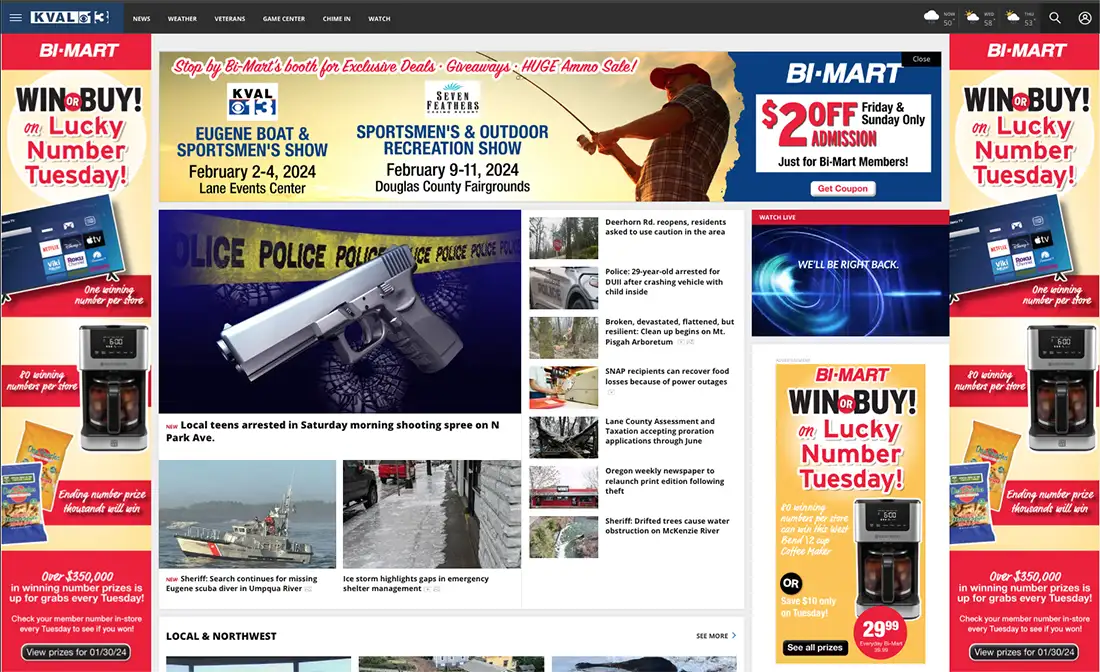Open the Weather menu
This screenshot has width=1100, height=672.
[x=182, y=19]
